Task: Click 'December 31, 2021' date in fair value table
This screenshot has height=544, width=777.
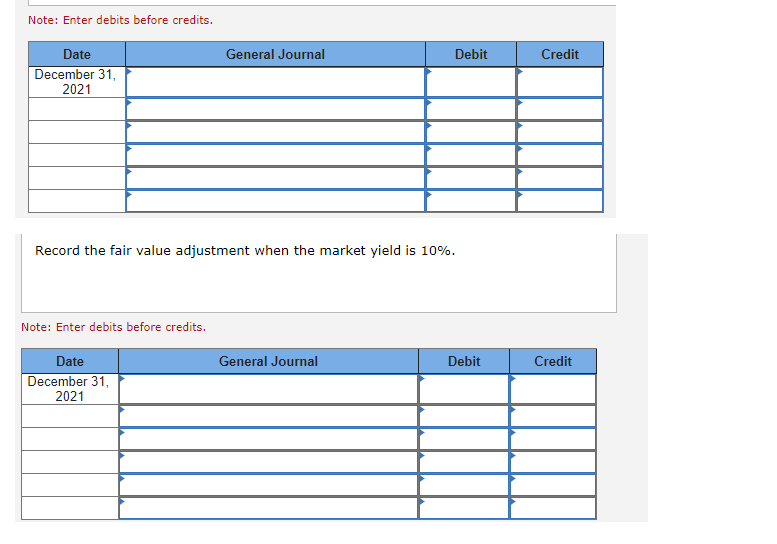Action: point(69,389)
